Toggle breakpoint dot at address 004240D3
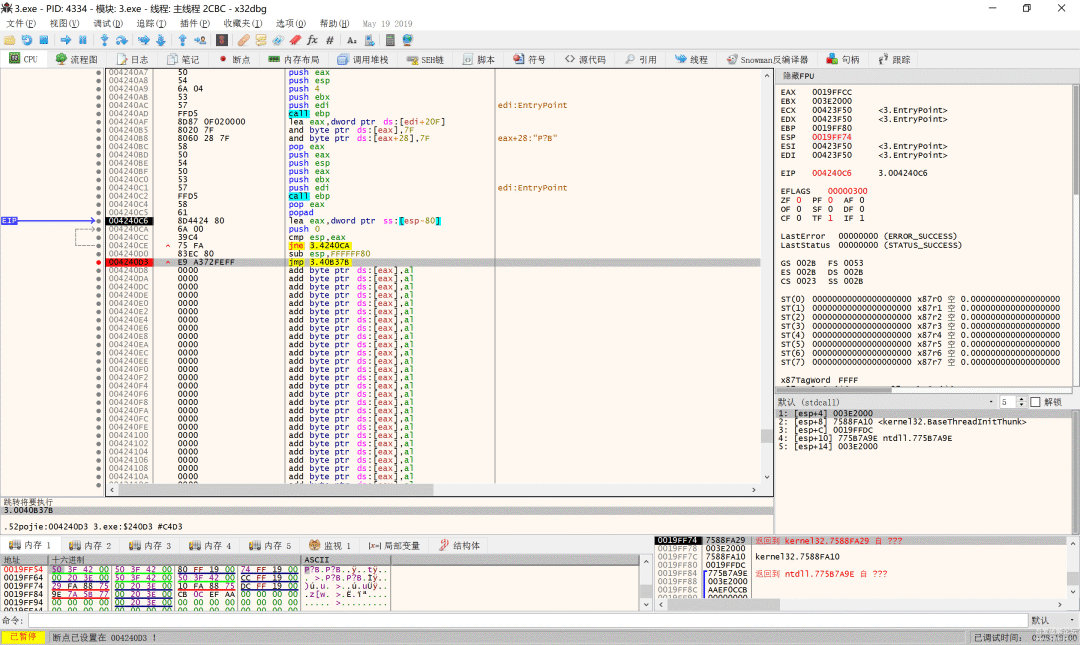1080x645 pixels. pos(98,262)
